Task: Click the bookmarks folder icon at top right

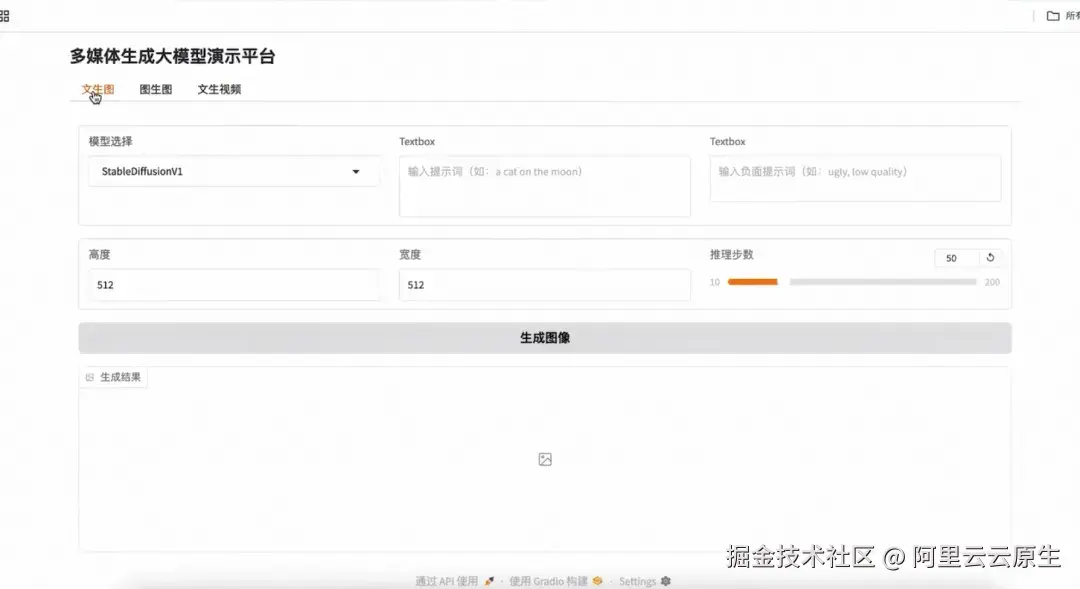Action: click(x=1053, y=16)
